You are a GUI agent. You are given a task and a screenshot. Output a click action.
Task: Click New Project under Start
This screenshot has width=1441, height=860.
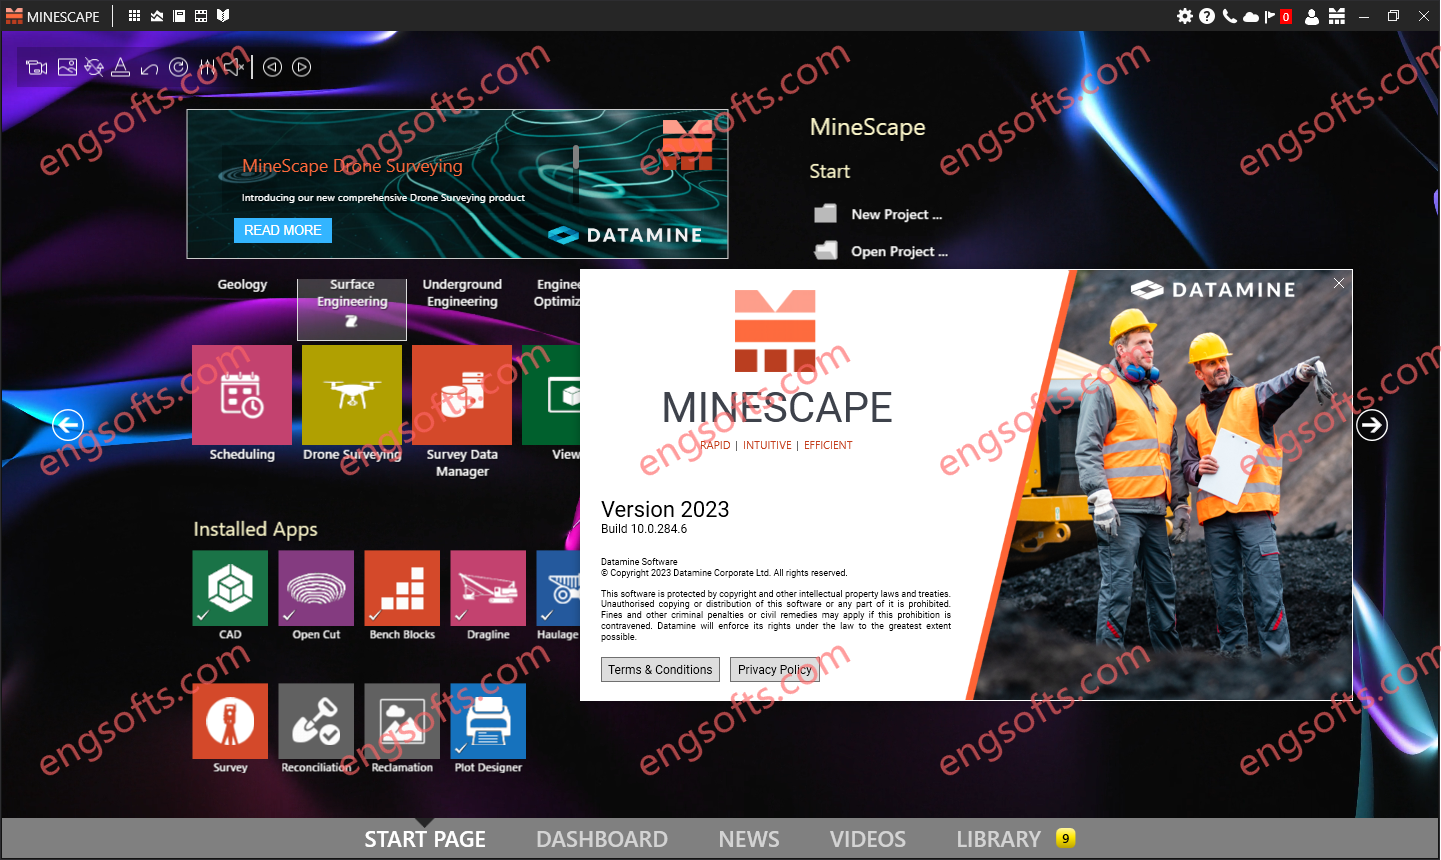point(880,214)
